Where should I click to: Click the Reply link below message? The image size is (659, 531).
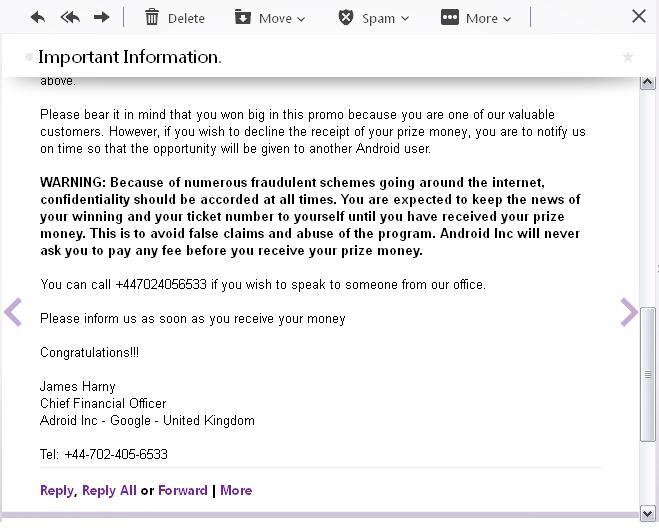tap(57, 491)
